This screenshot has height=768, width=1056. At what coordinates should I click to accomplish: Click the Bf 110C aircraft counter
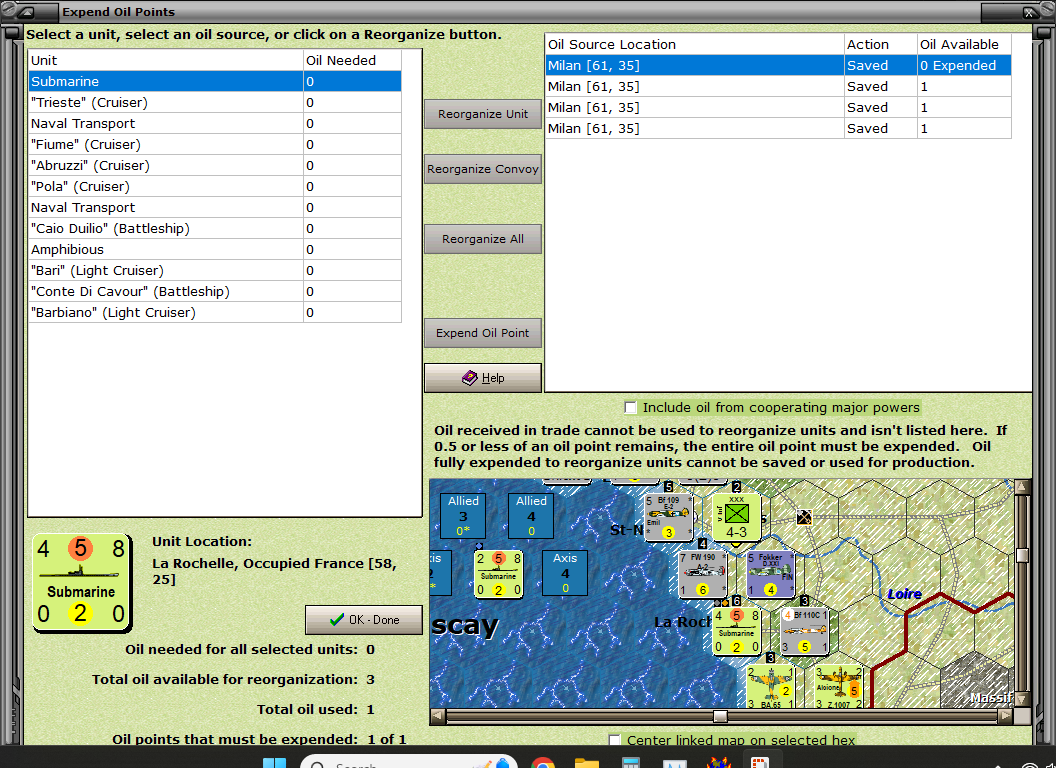805,631
